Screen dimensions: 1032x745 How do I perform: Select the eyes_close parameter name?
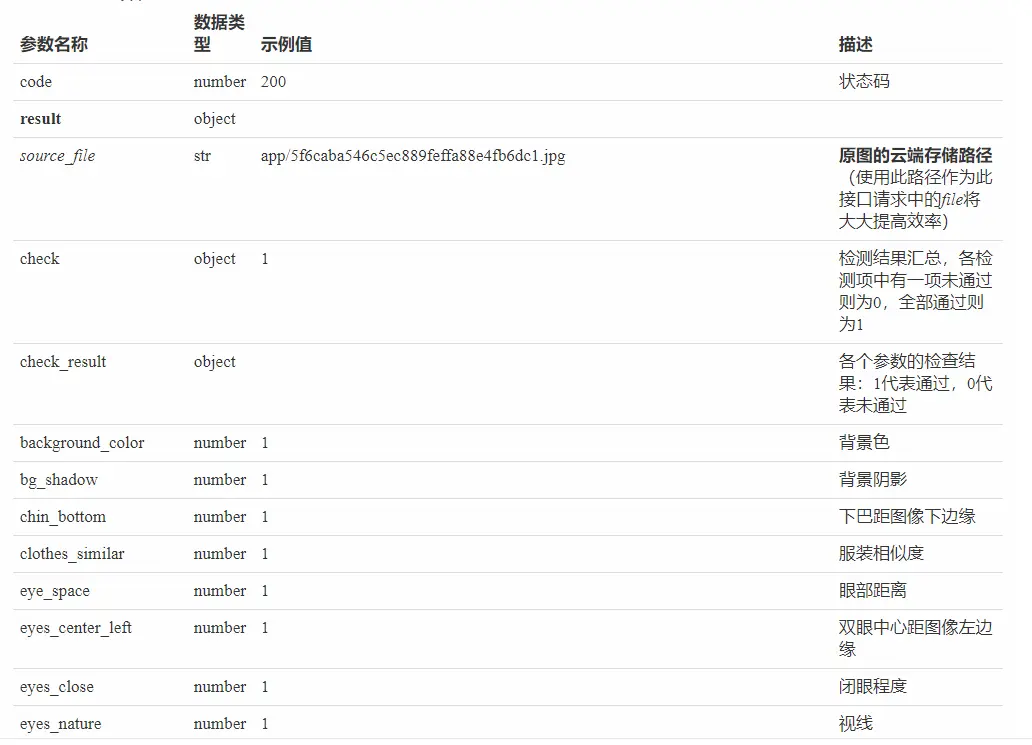57,687
